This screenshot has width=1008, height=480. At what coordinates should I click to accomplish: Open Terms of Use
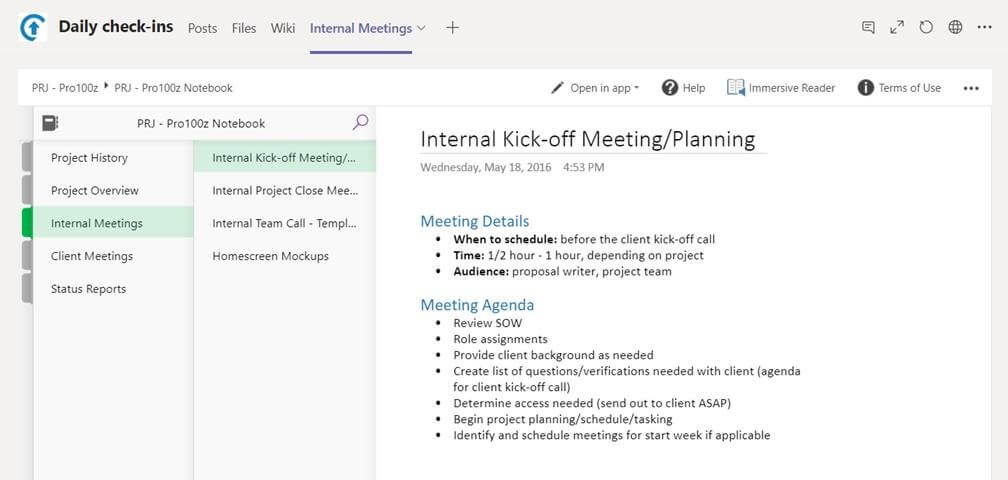(x=899, y=88)
